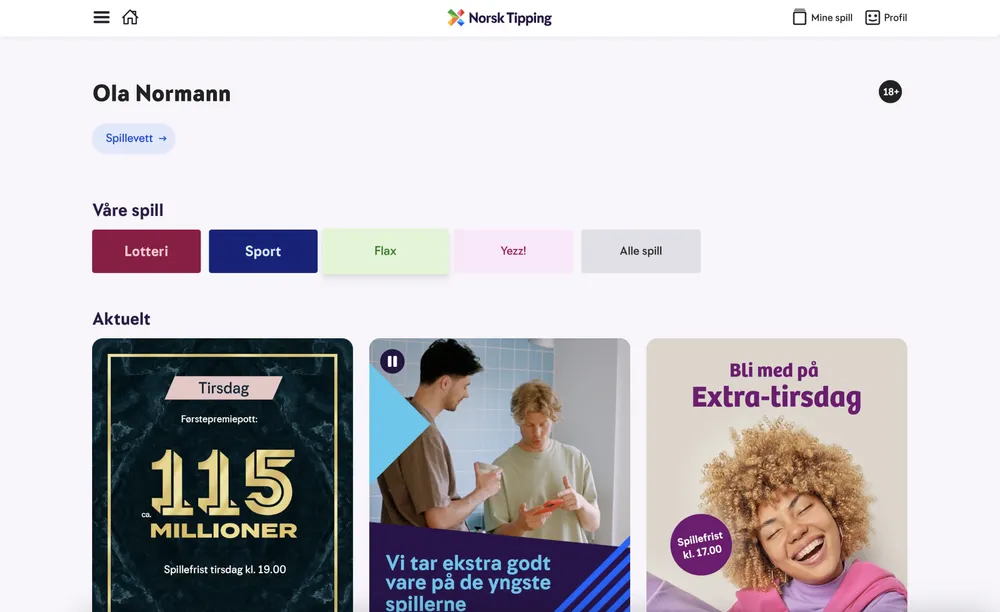Viewport: 1000px width, 612px height.
Task: Click the arrow in the Spillevett pill
Action: click(163, 138)
